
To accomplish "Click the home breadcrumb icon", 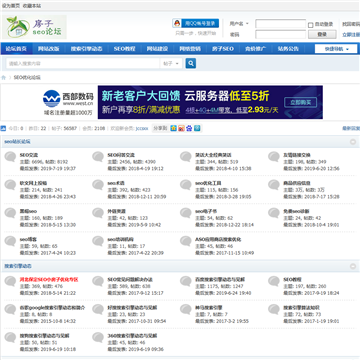I will click(x=4, y=78).
